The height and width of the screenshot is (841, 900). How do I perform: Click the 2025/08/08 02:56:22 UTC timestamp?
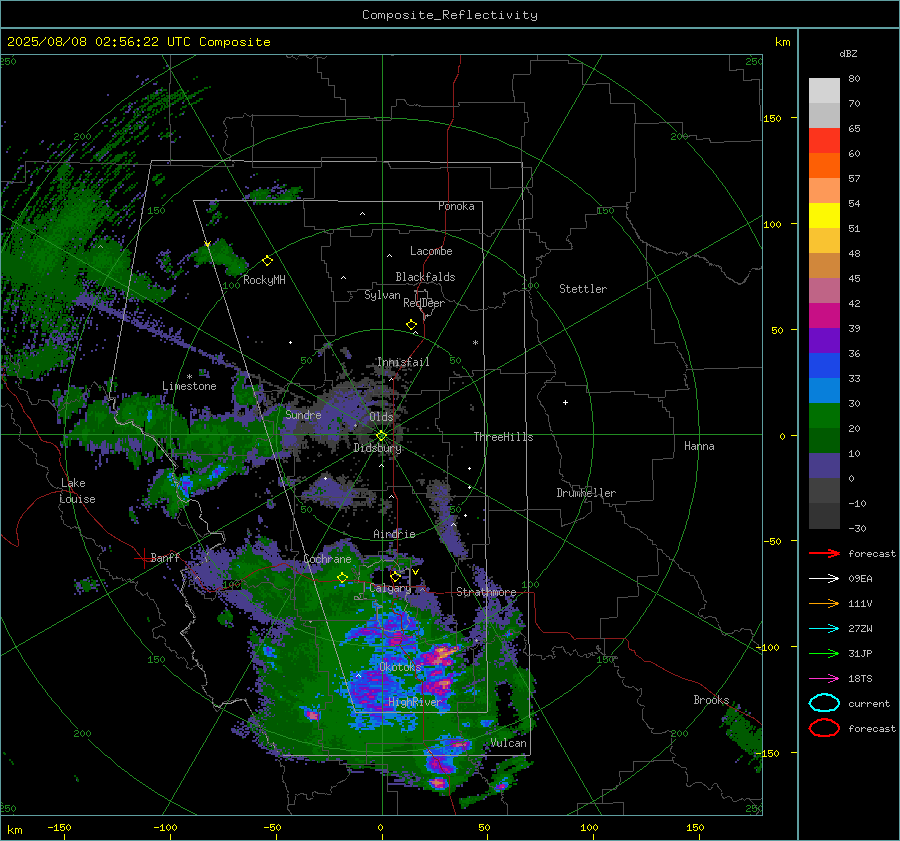(x=138, y=42)
